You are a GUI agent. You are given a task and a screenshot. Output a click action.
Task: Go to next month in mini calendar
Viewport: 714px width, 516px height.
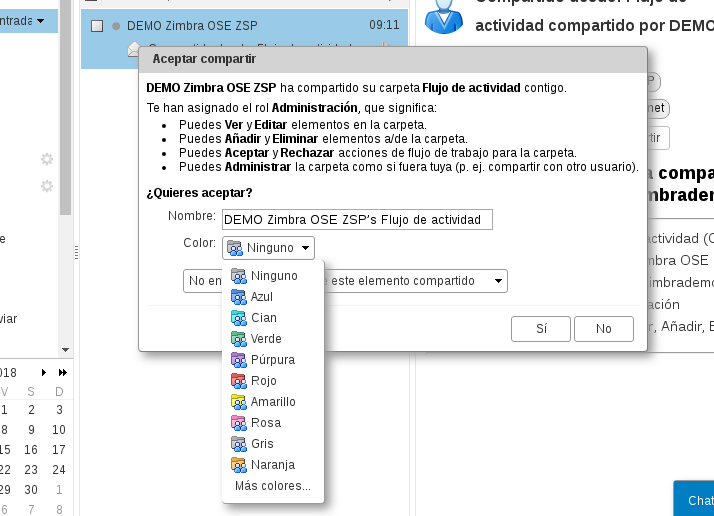point(44,373)
